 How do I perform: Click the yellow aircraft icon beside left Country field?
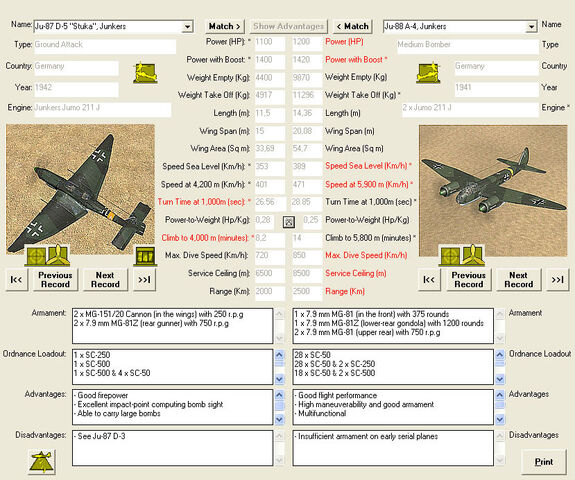[146, 73]
